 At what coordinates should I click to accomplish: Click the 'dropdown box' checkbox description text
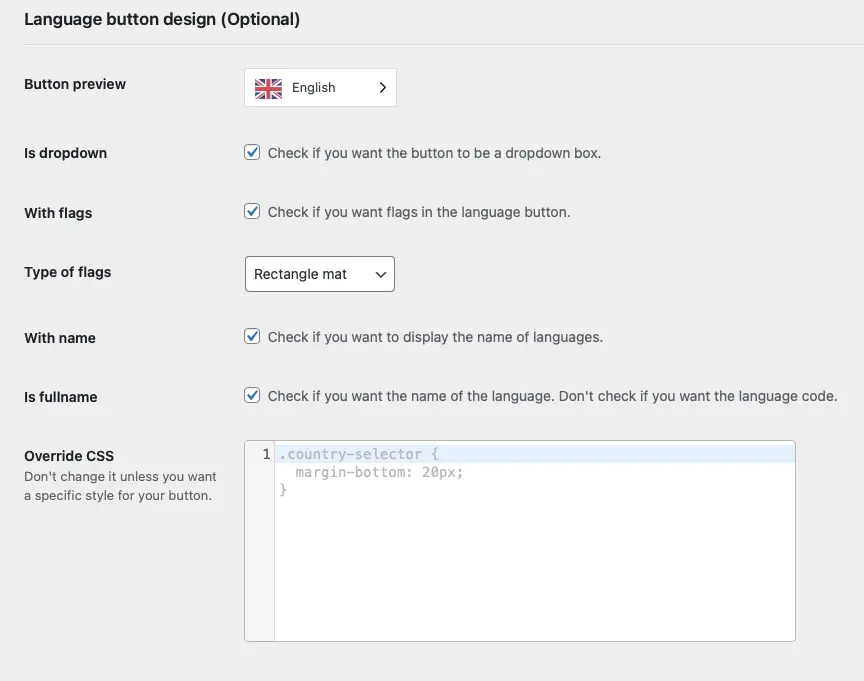point(434,153)
